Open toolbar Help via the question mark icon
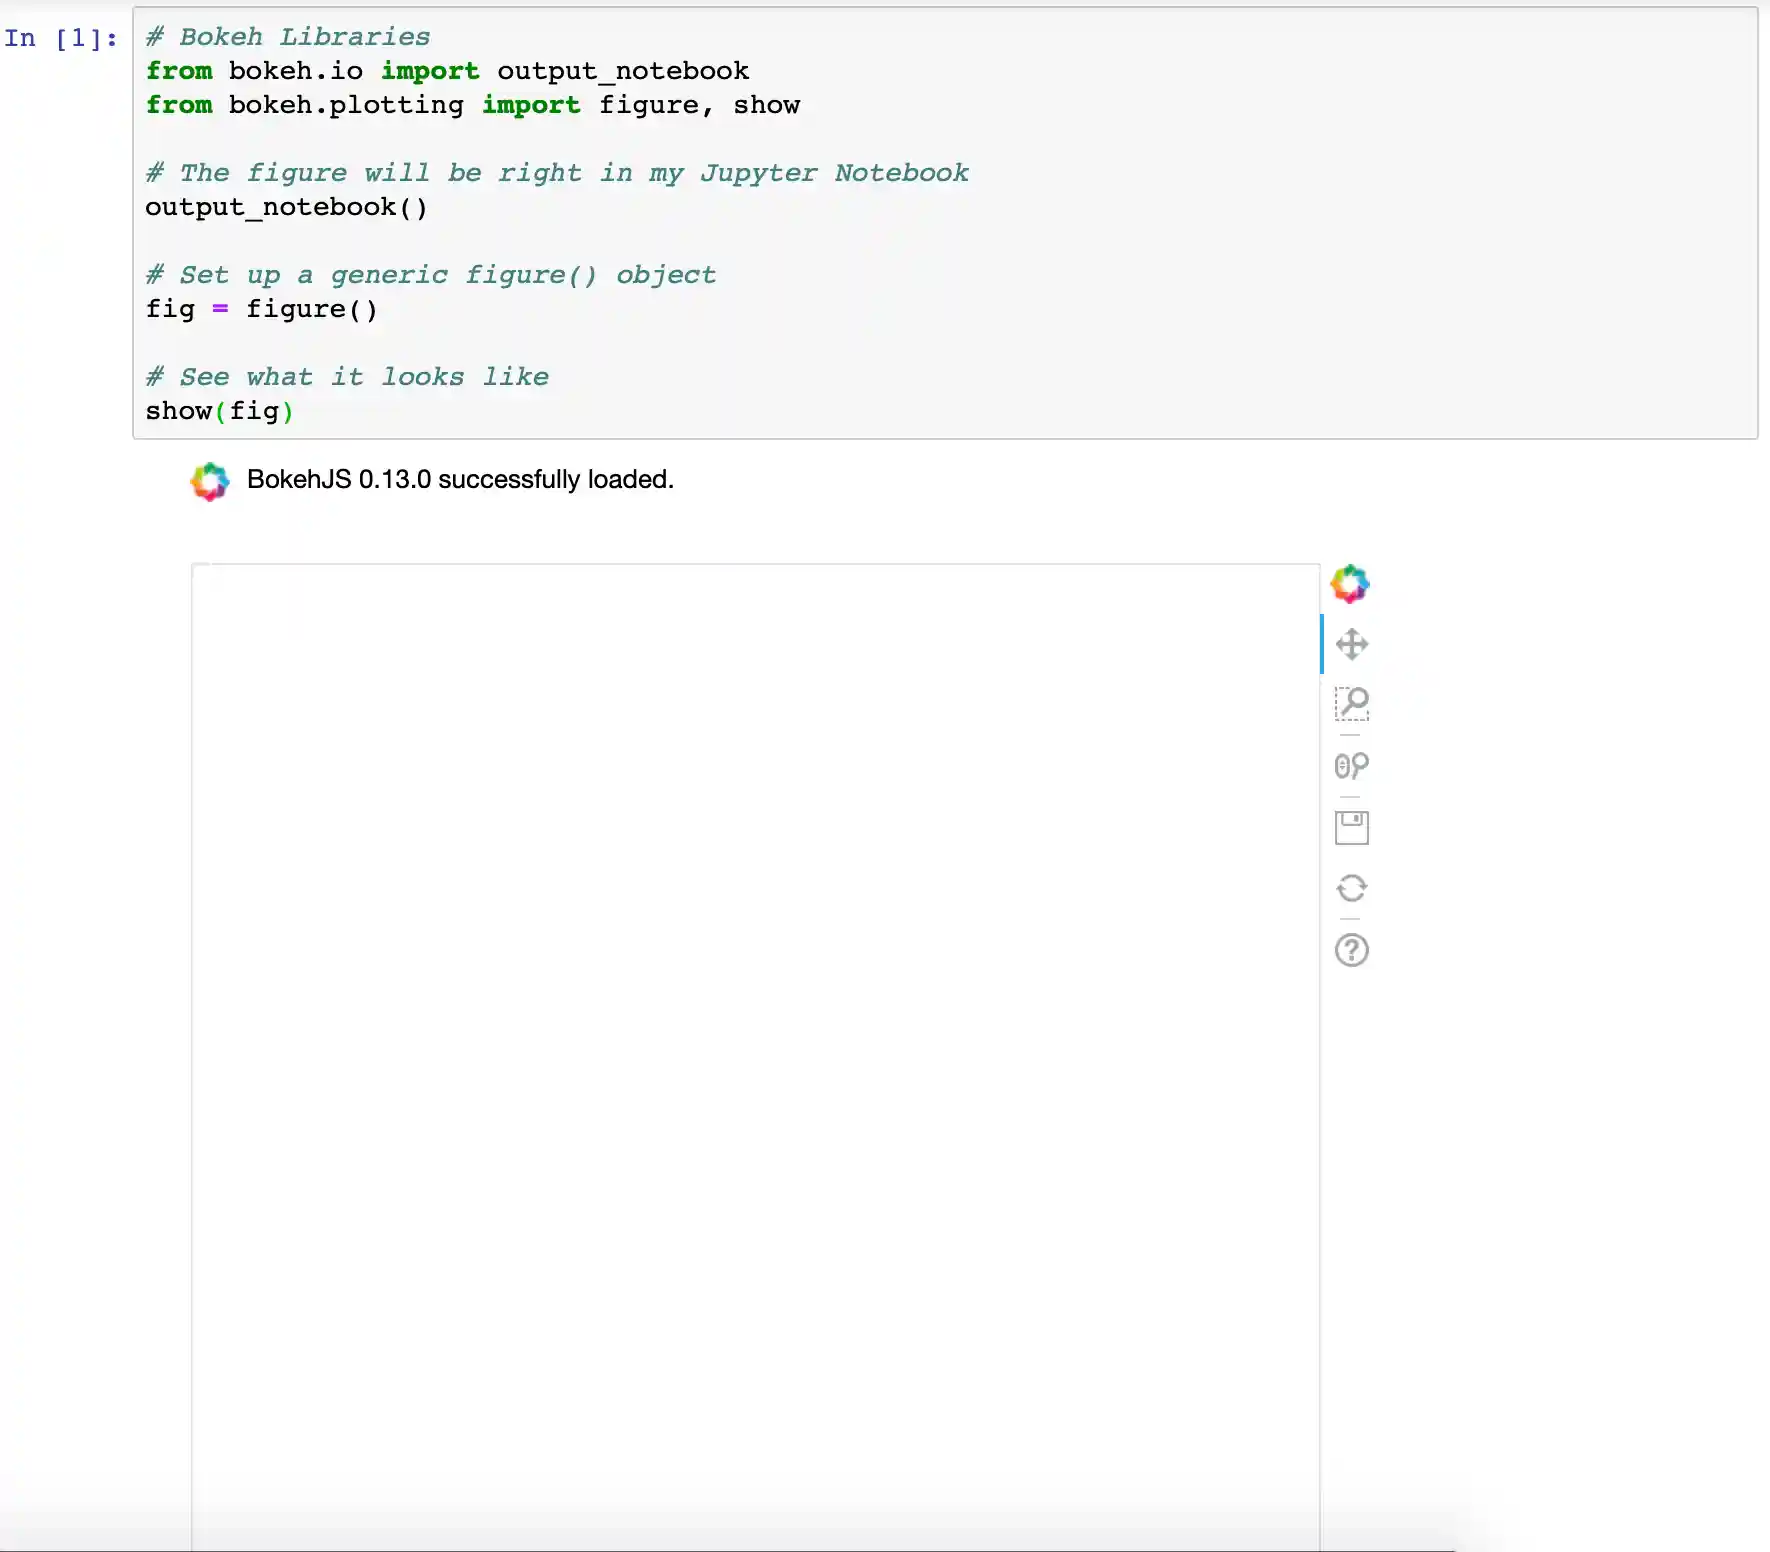1770x1552 pixels. [1352, 950]
